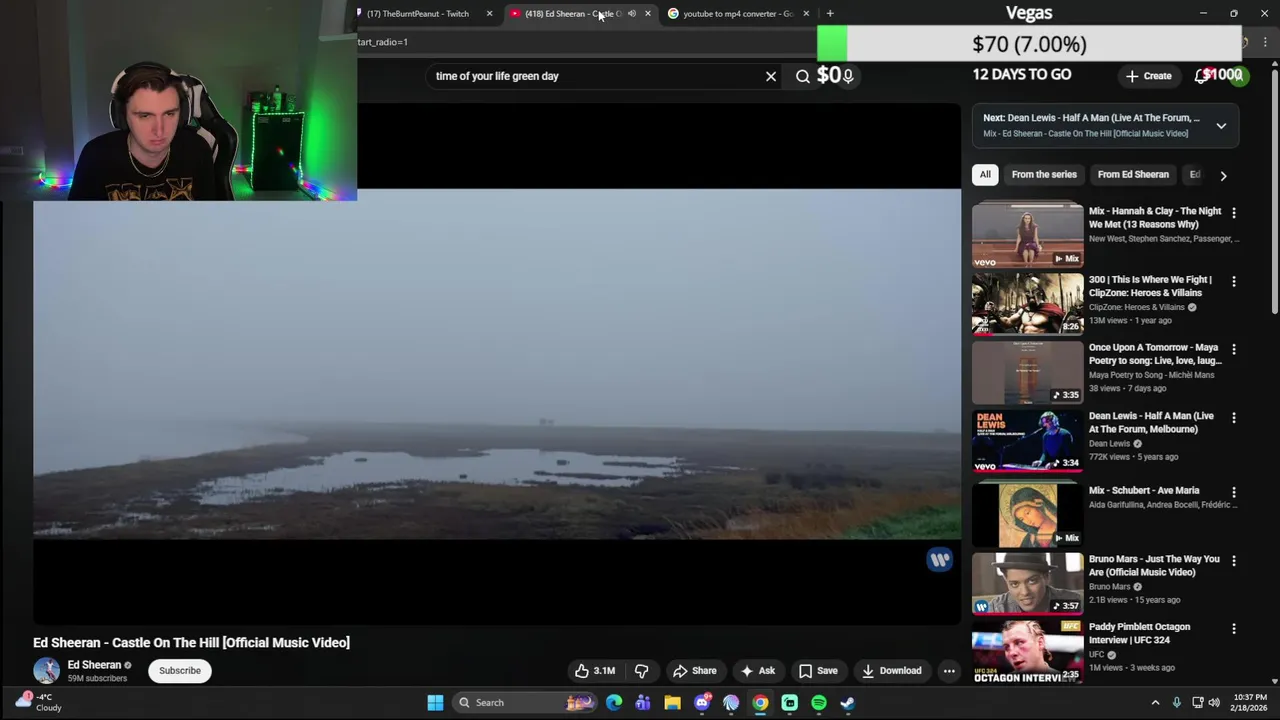Image resolution: width=1280 pixels, height=720 pixels.
Task: Open options for Once Upon A Tomorrow video
Action: click(1234, 349)
